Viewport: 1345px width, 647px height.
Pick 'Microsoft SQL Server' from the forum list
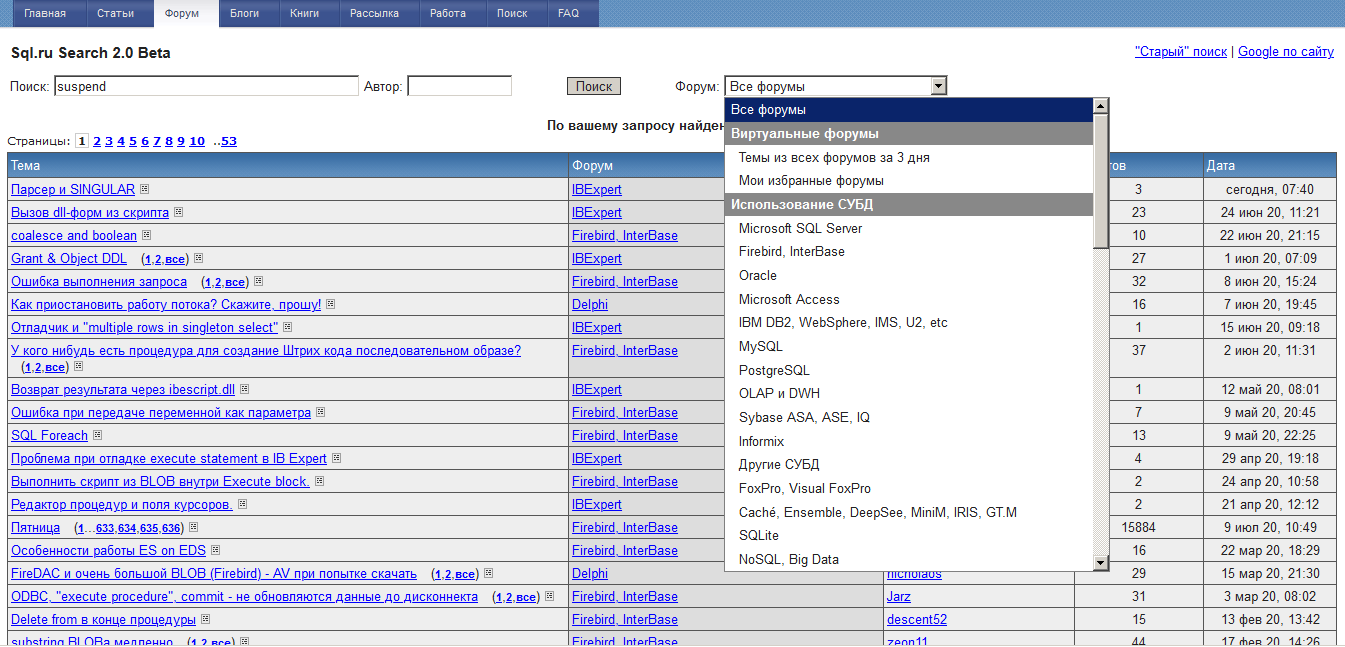800,228
